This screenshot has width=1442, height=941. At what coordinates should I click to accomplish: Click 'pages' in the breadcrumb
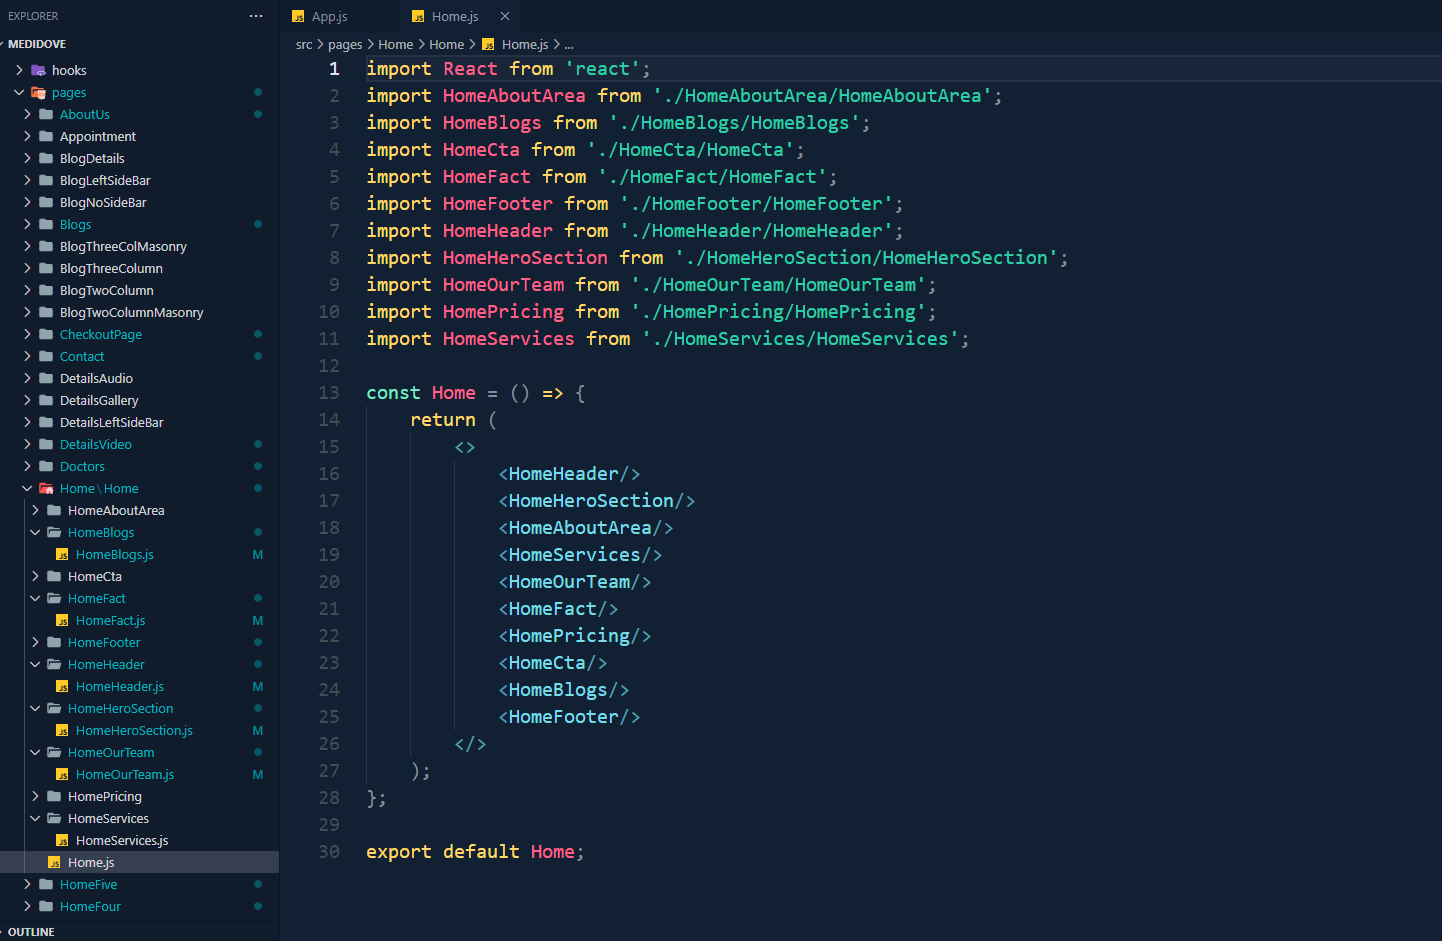pos(345,44)
